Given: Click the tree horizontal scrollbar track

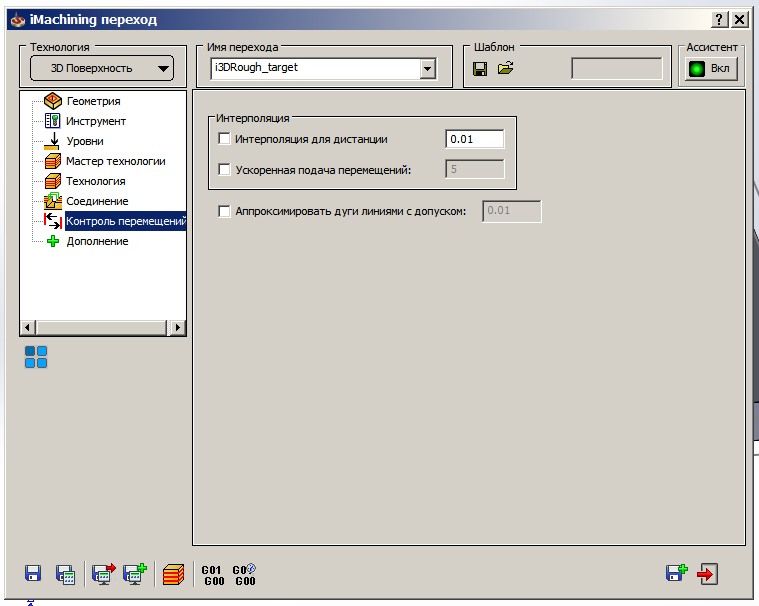Looking at the screenshot, I should point(102,328).
